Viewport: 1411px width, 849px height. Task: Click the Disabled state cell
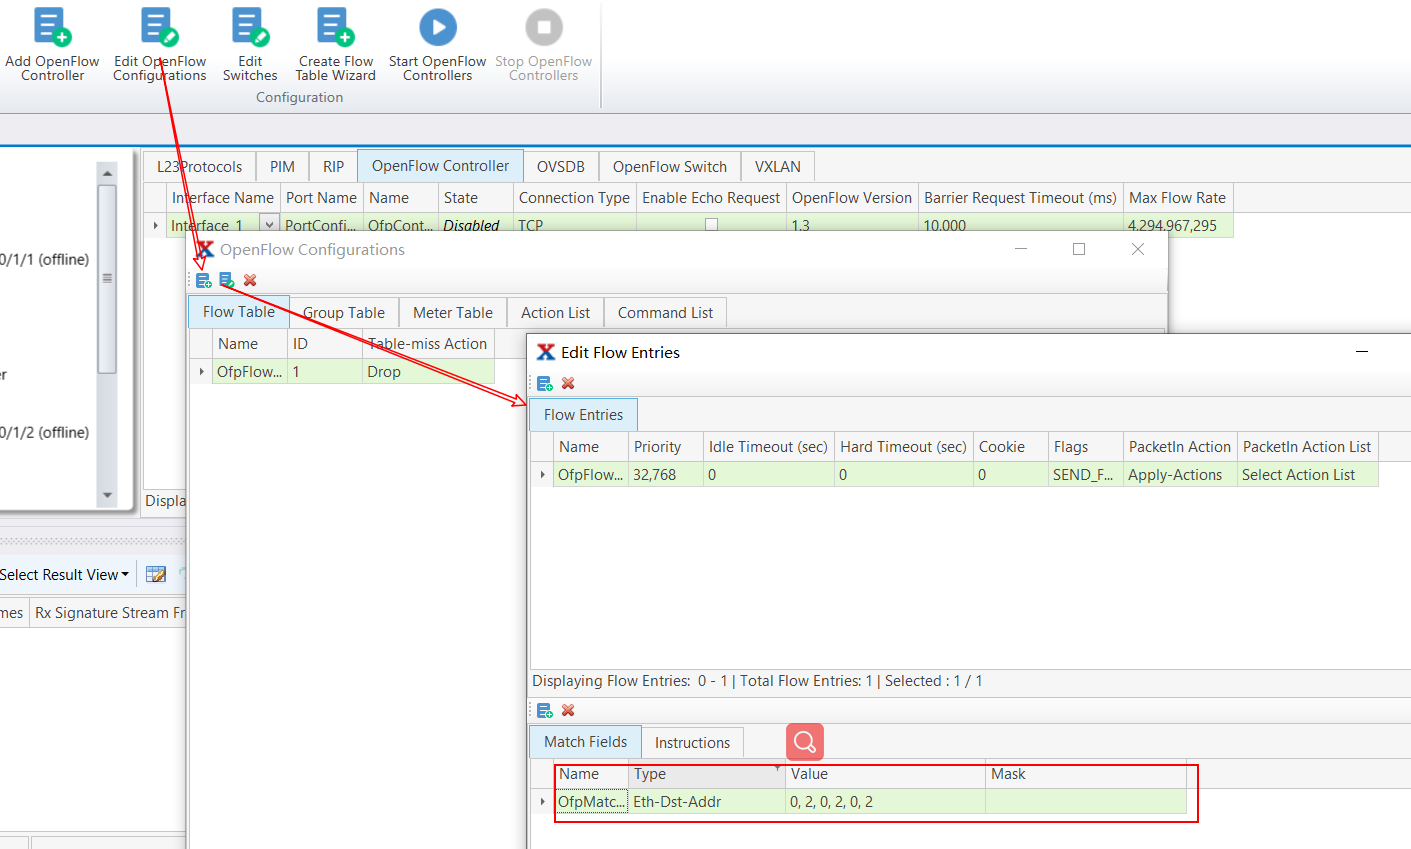pyautogui.click(x=476, y=225)
